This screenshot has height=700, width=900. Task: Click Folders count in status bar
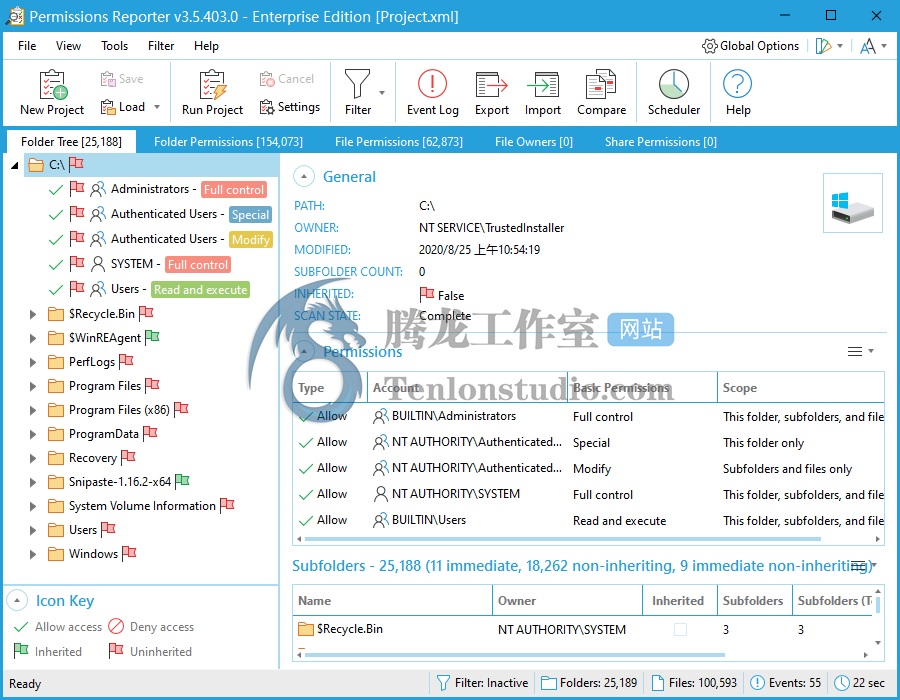(589, 683)
